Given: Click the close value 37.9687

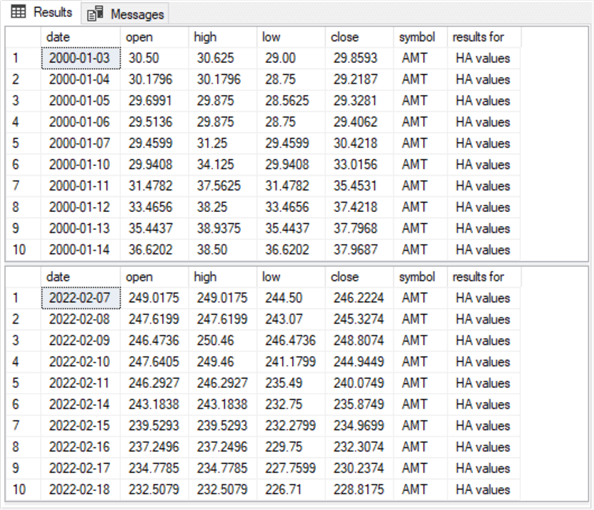Looking at the screenshot, I should click(359, 250).
